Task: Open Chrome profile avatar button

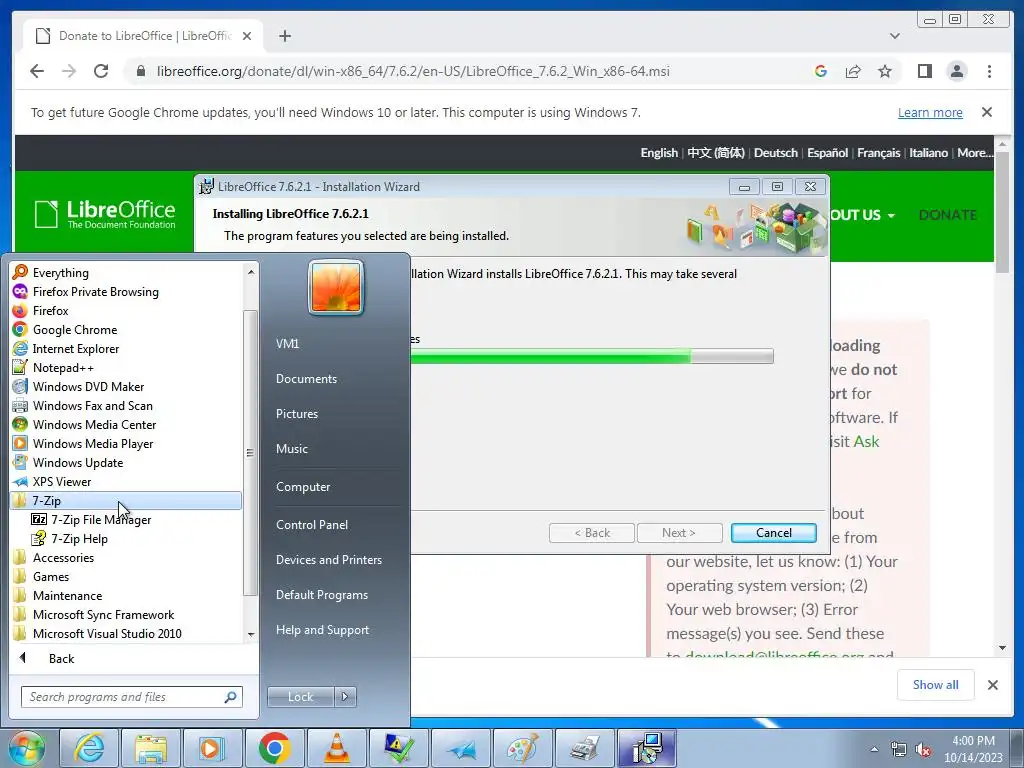Action: coord(957,71)
